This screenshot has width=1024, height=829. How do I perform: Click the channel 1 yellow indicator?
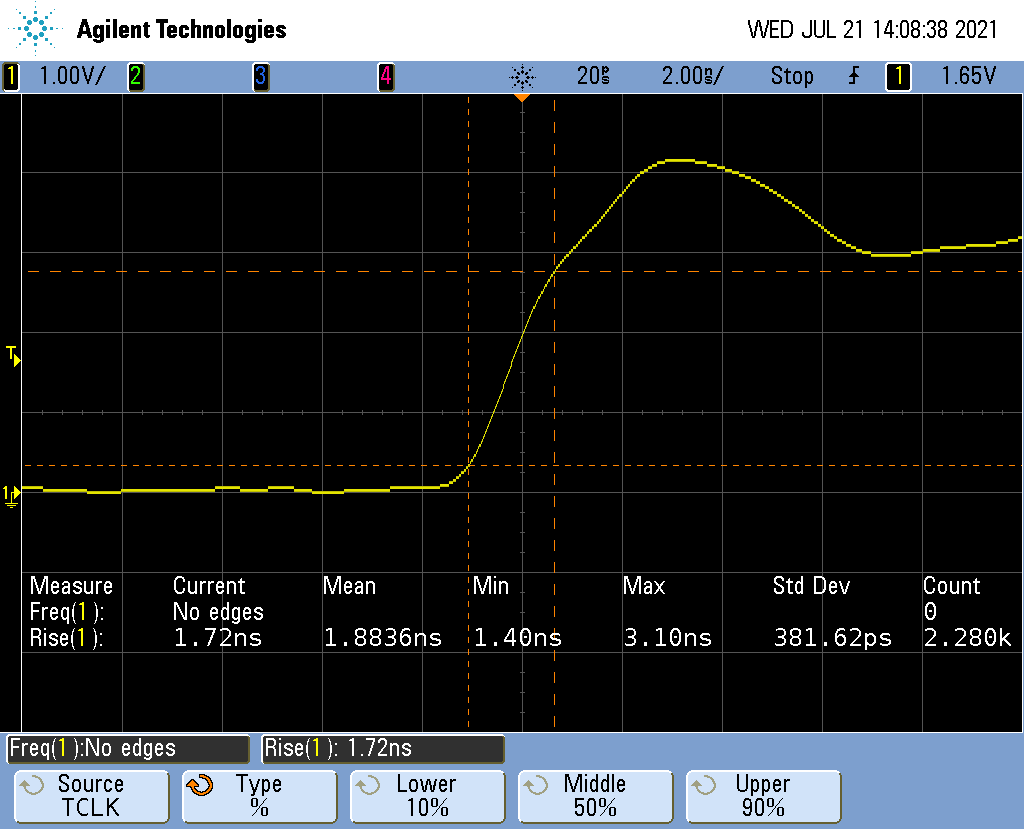tap(12, 76)
